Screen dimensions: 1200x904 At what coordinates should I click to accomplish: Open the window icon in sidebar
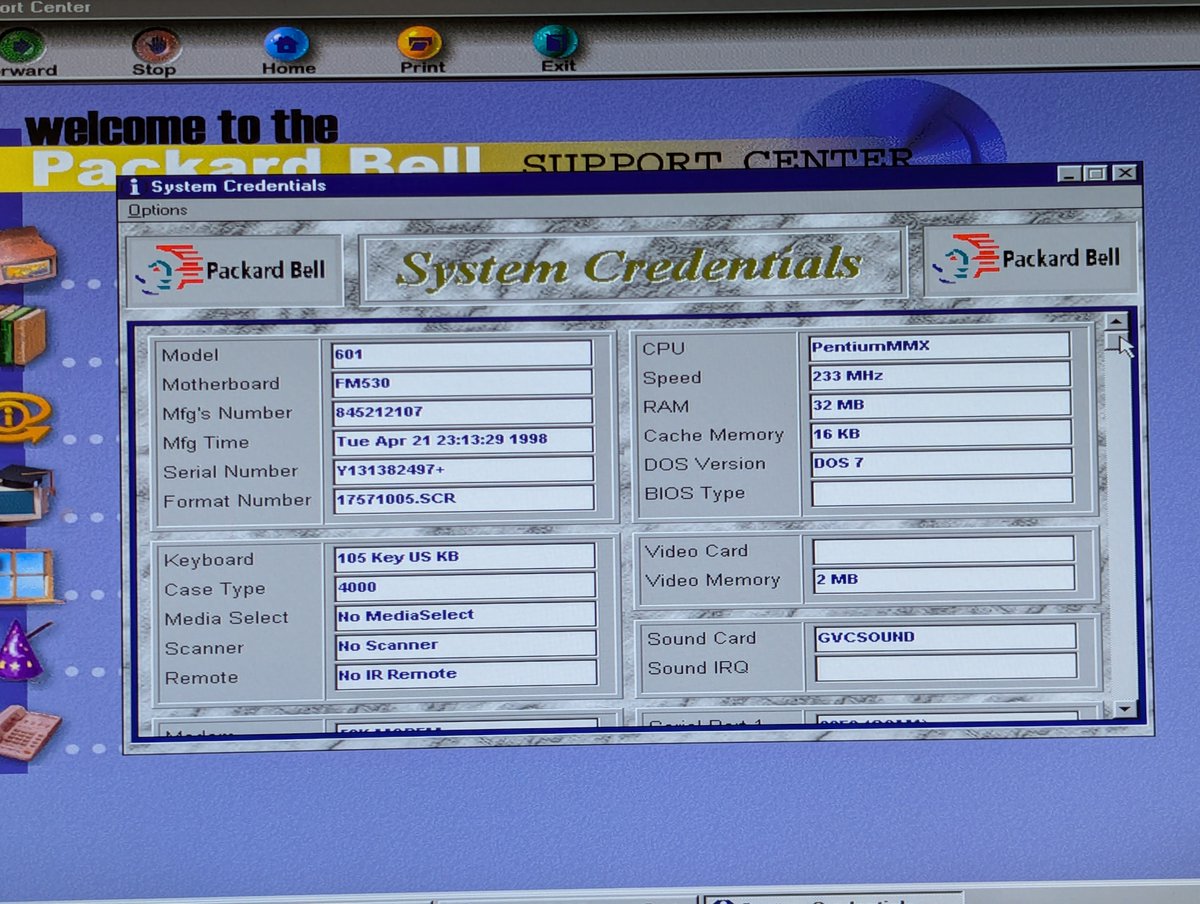(27, 575)
